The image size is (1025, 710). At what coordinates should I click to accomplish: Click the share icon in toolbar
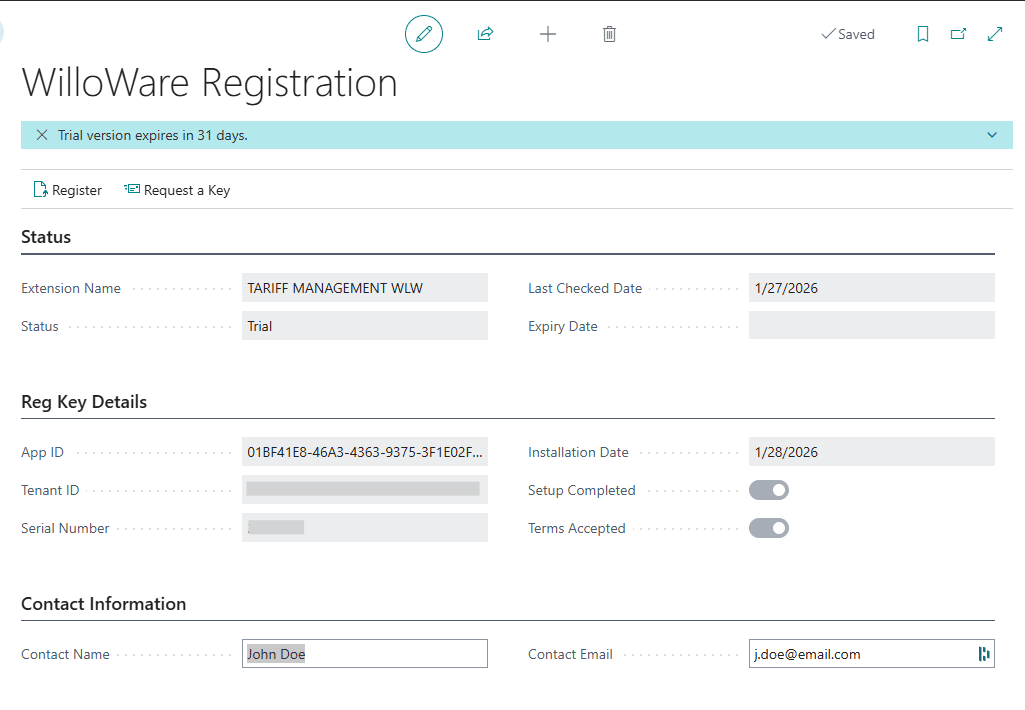click(x=485, y=34)
